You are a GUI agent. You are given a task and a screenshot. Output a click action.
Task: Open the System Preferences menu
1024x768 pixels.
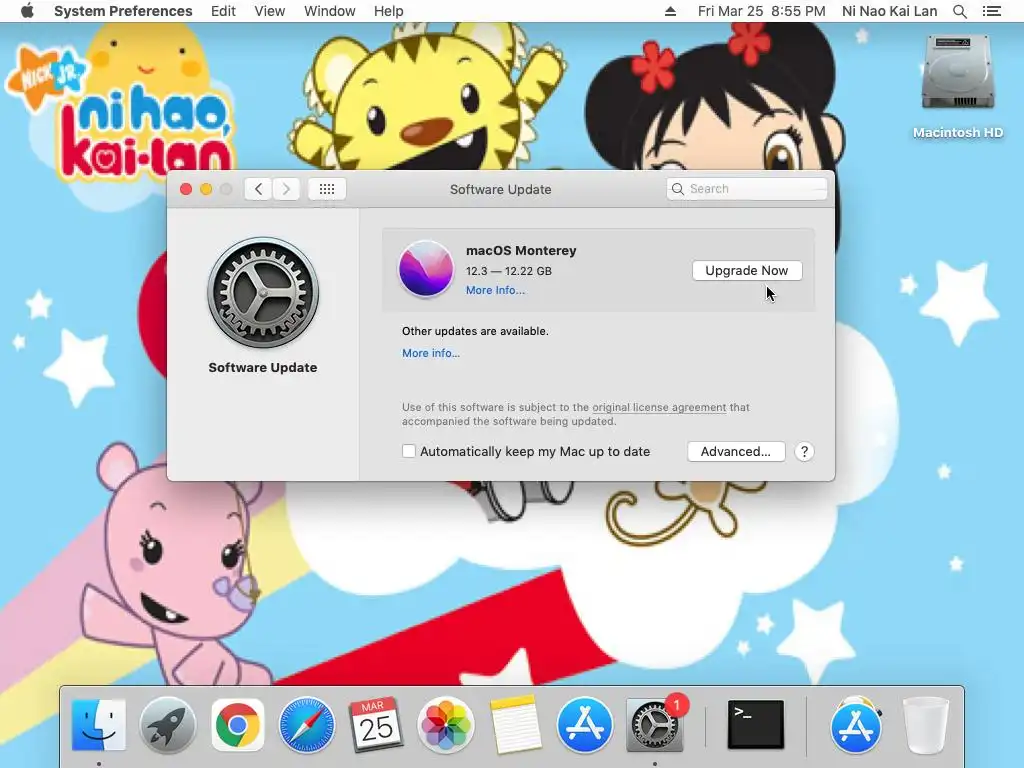pyautogui.click(x=123, y=11)
